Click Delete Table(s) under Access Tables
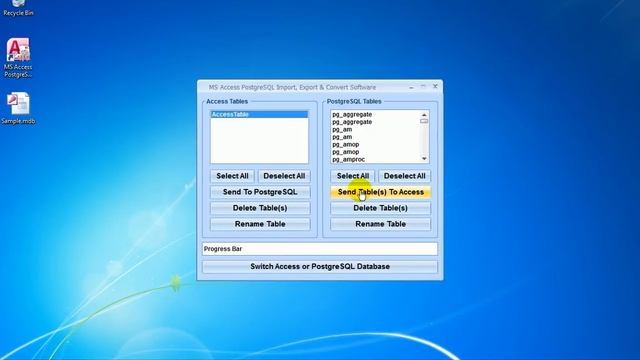This screenshot has width=640, height=360. [260, 208]
